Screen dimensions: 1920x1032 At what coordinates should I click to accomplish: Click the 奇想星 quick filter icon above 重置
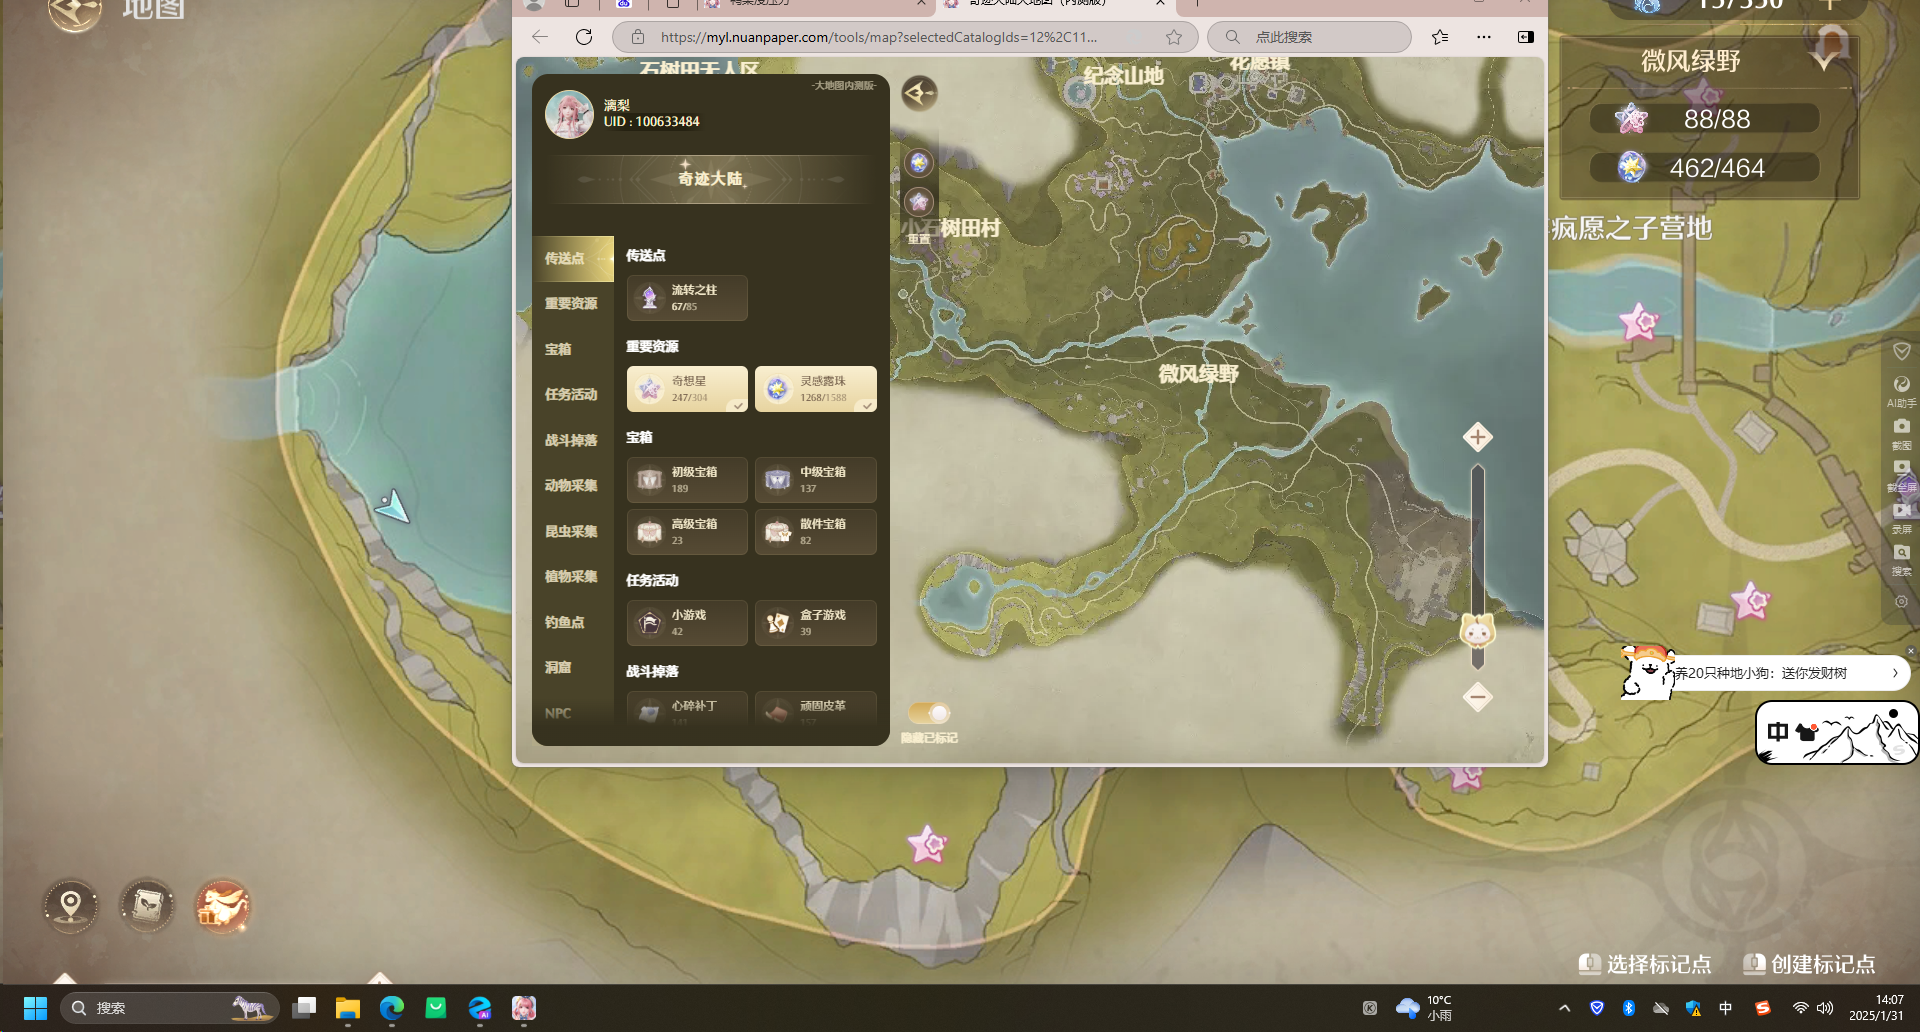click(x=919, y=202)
